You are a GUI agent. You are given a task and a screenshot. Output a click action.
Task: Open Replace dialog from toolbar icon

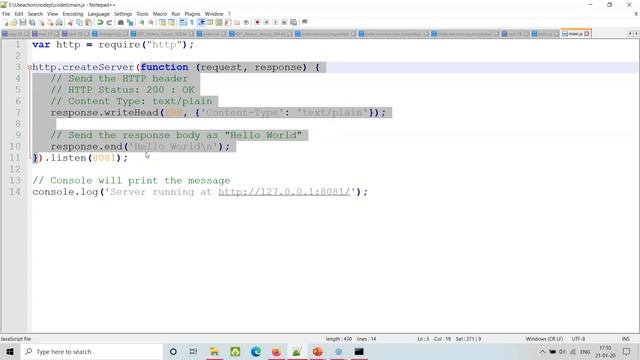[130, 22]
